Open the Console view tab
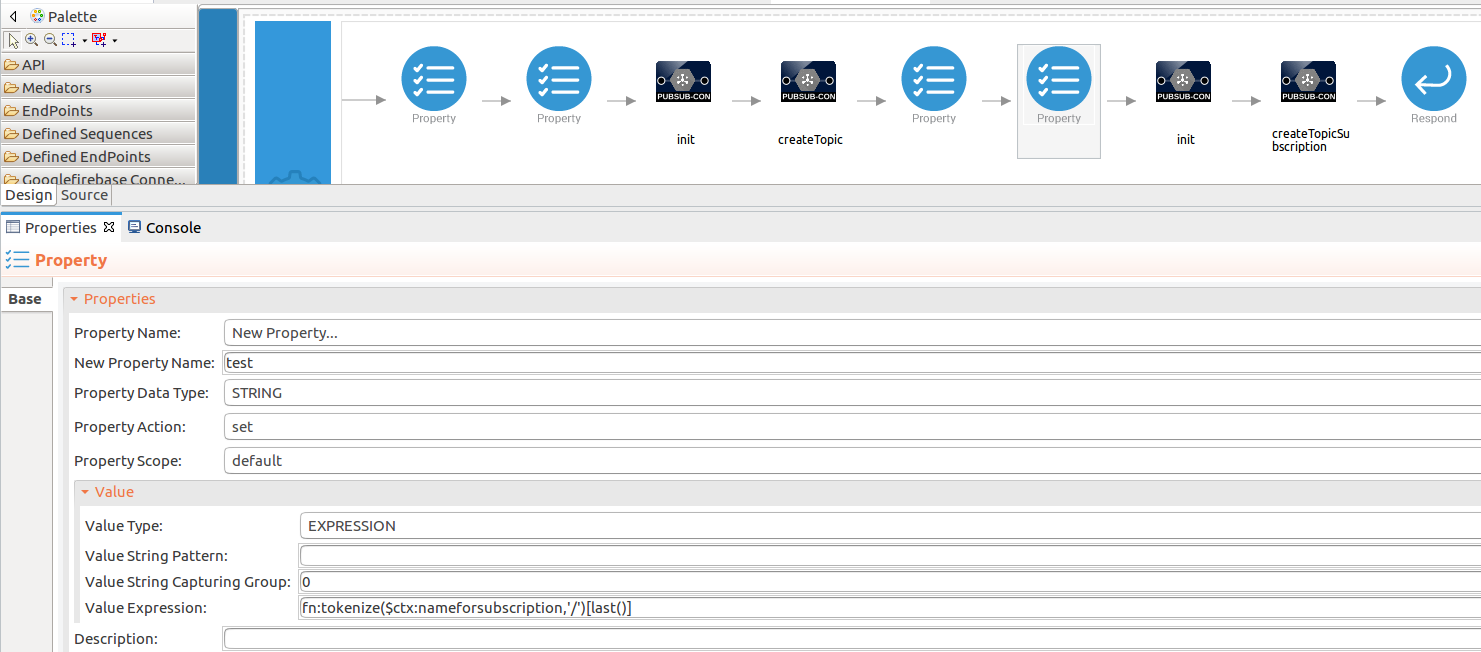 164,227
